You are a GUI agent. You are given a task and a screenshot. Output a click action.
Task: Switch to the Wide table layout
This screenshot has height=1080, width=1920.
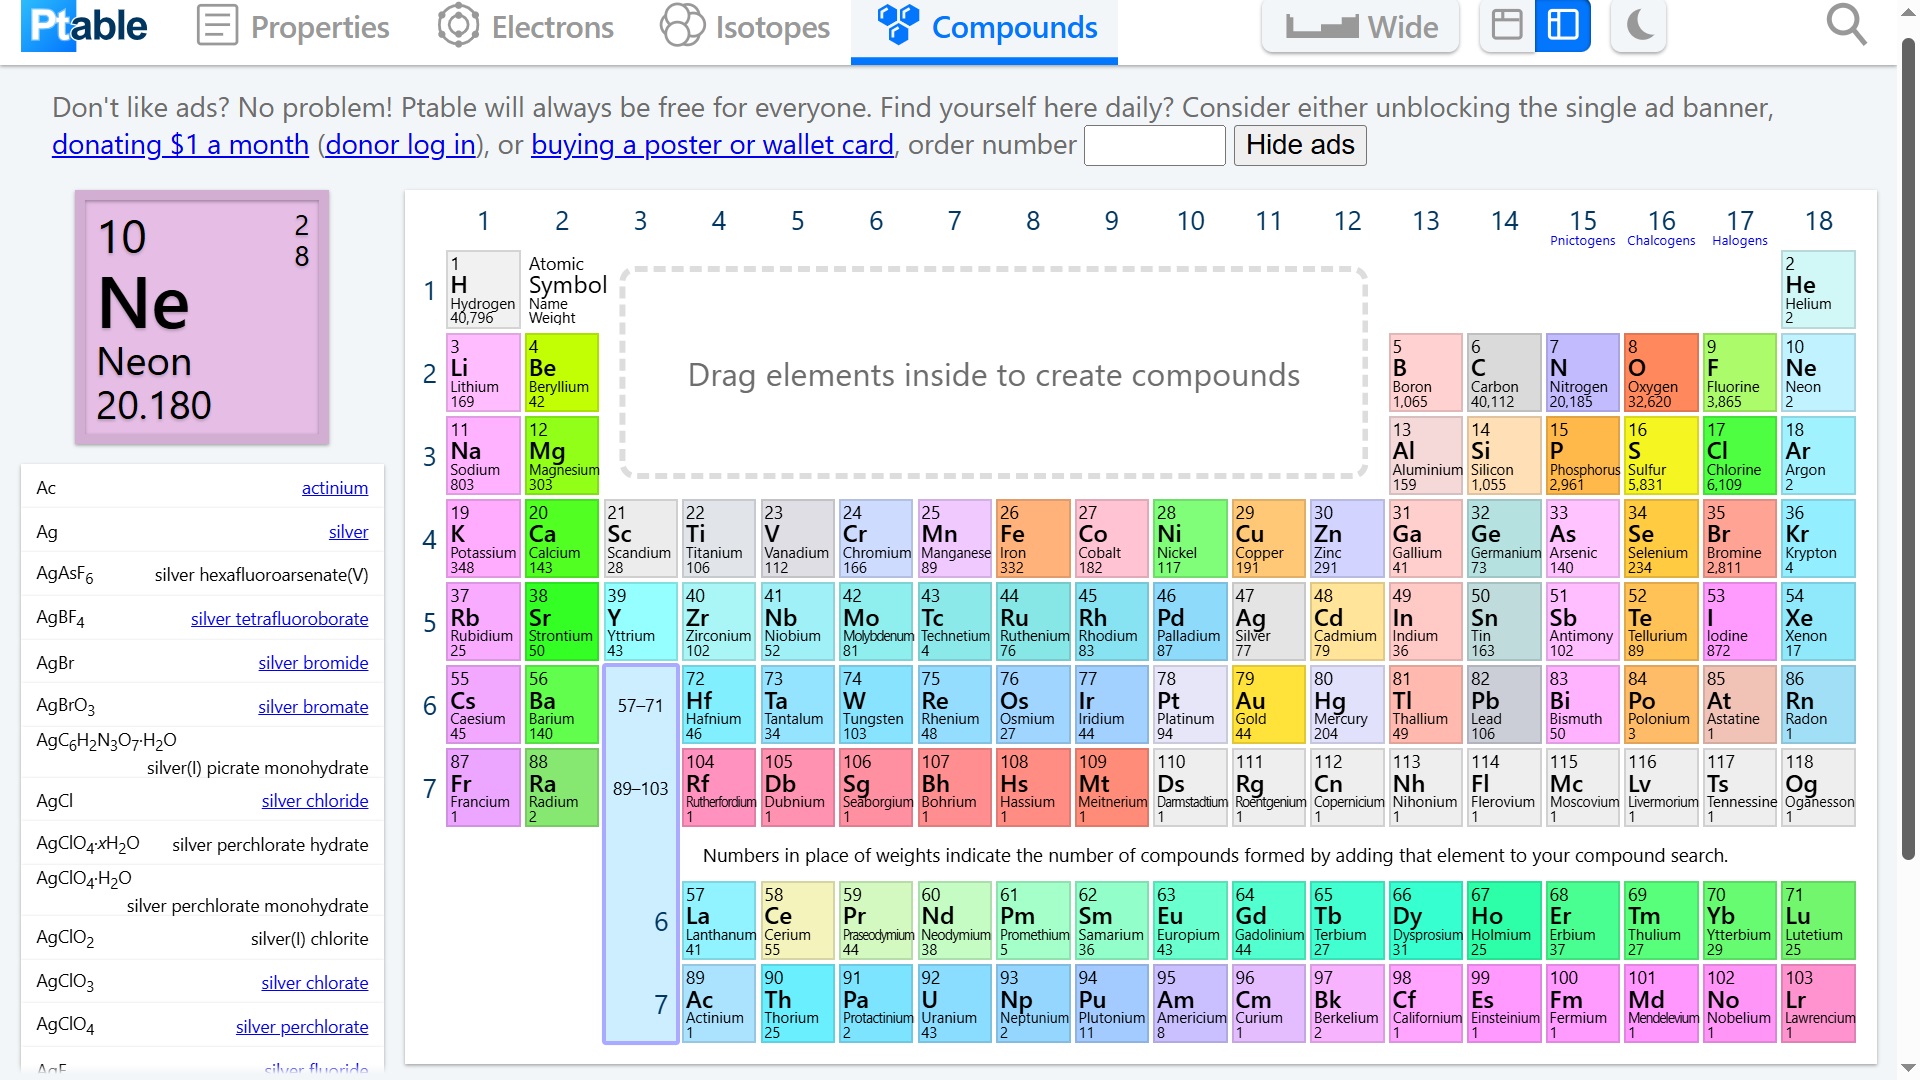tap(1360, 27)
